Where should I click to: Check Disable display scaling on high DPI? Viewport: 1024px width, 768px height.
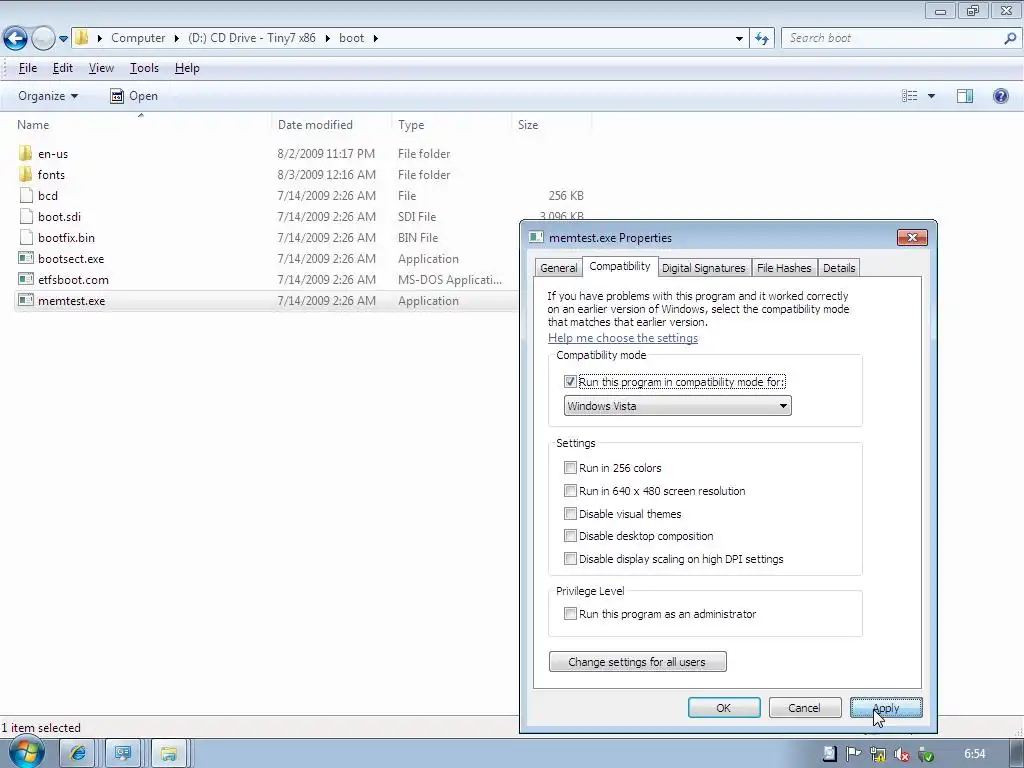[570, 558]
